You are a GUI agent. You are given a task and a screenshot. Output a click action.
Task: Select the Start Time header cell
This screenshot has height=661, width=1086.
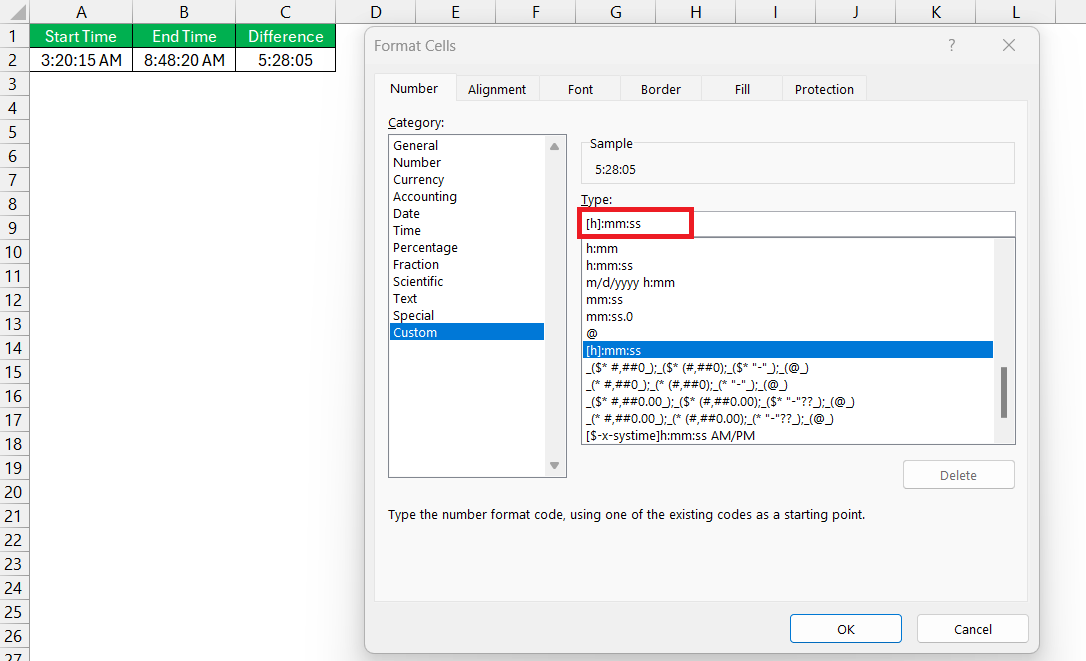[81, 36]
